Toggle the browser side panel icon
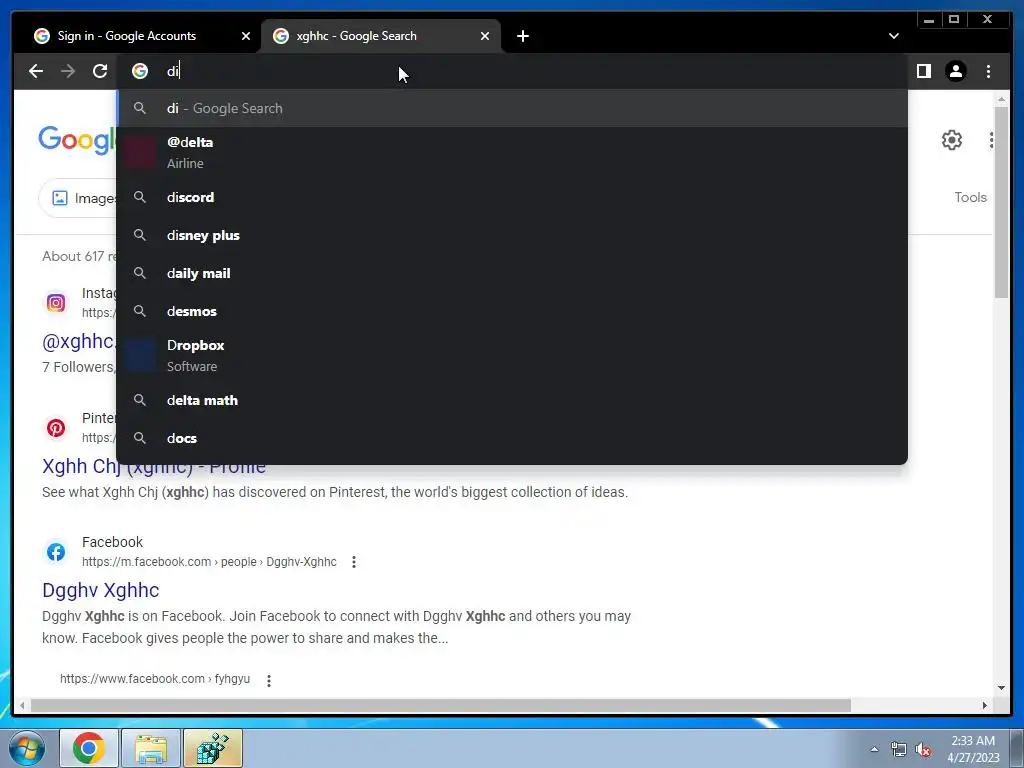Screen dimensions: 1024x768 (x=923, y=71)
